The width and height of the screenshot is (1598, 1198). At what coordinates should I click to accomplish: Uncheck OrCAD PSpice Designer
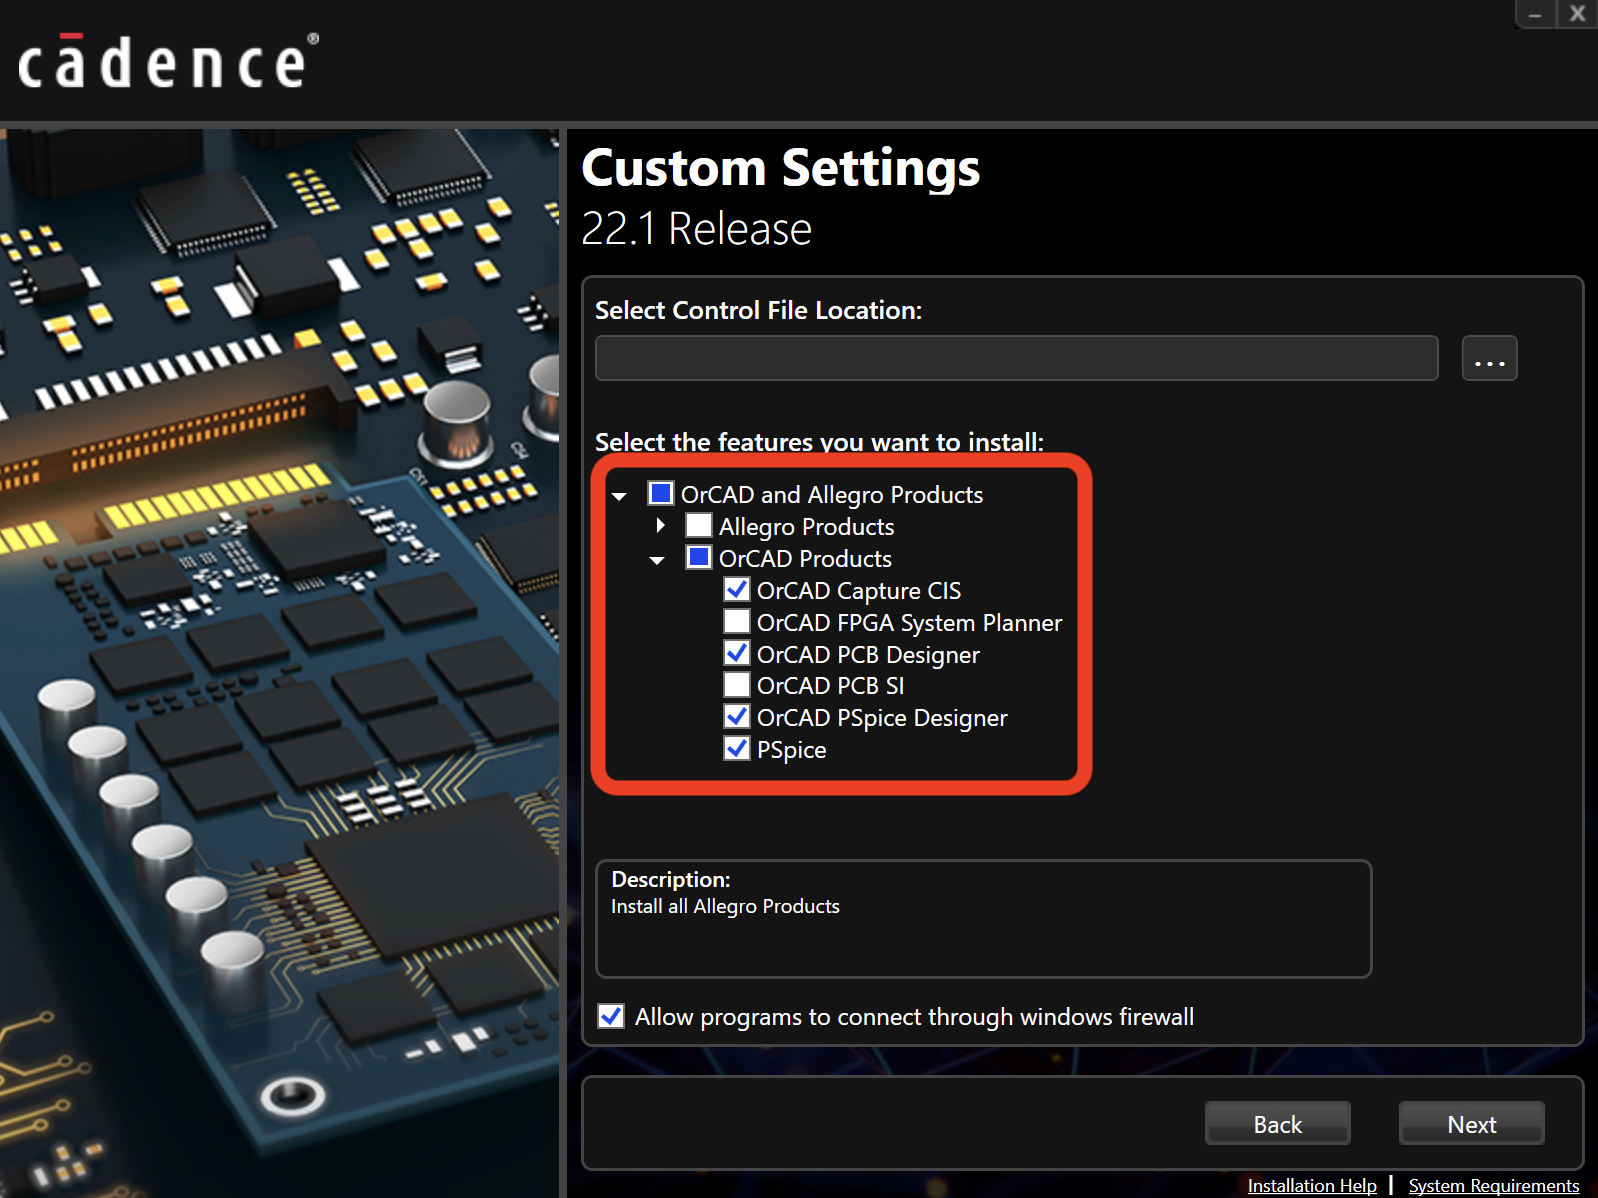coord(737,717)
